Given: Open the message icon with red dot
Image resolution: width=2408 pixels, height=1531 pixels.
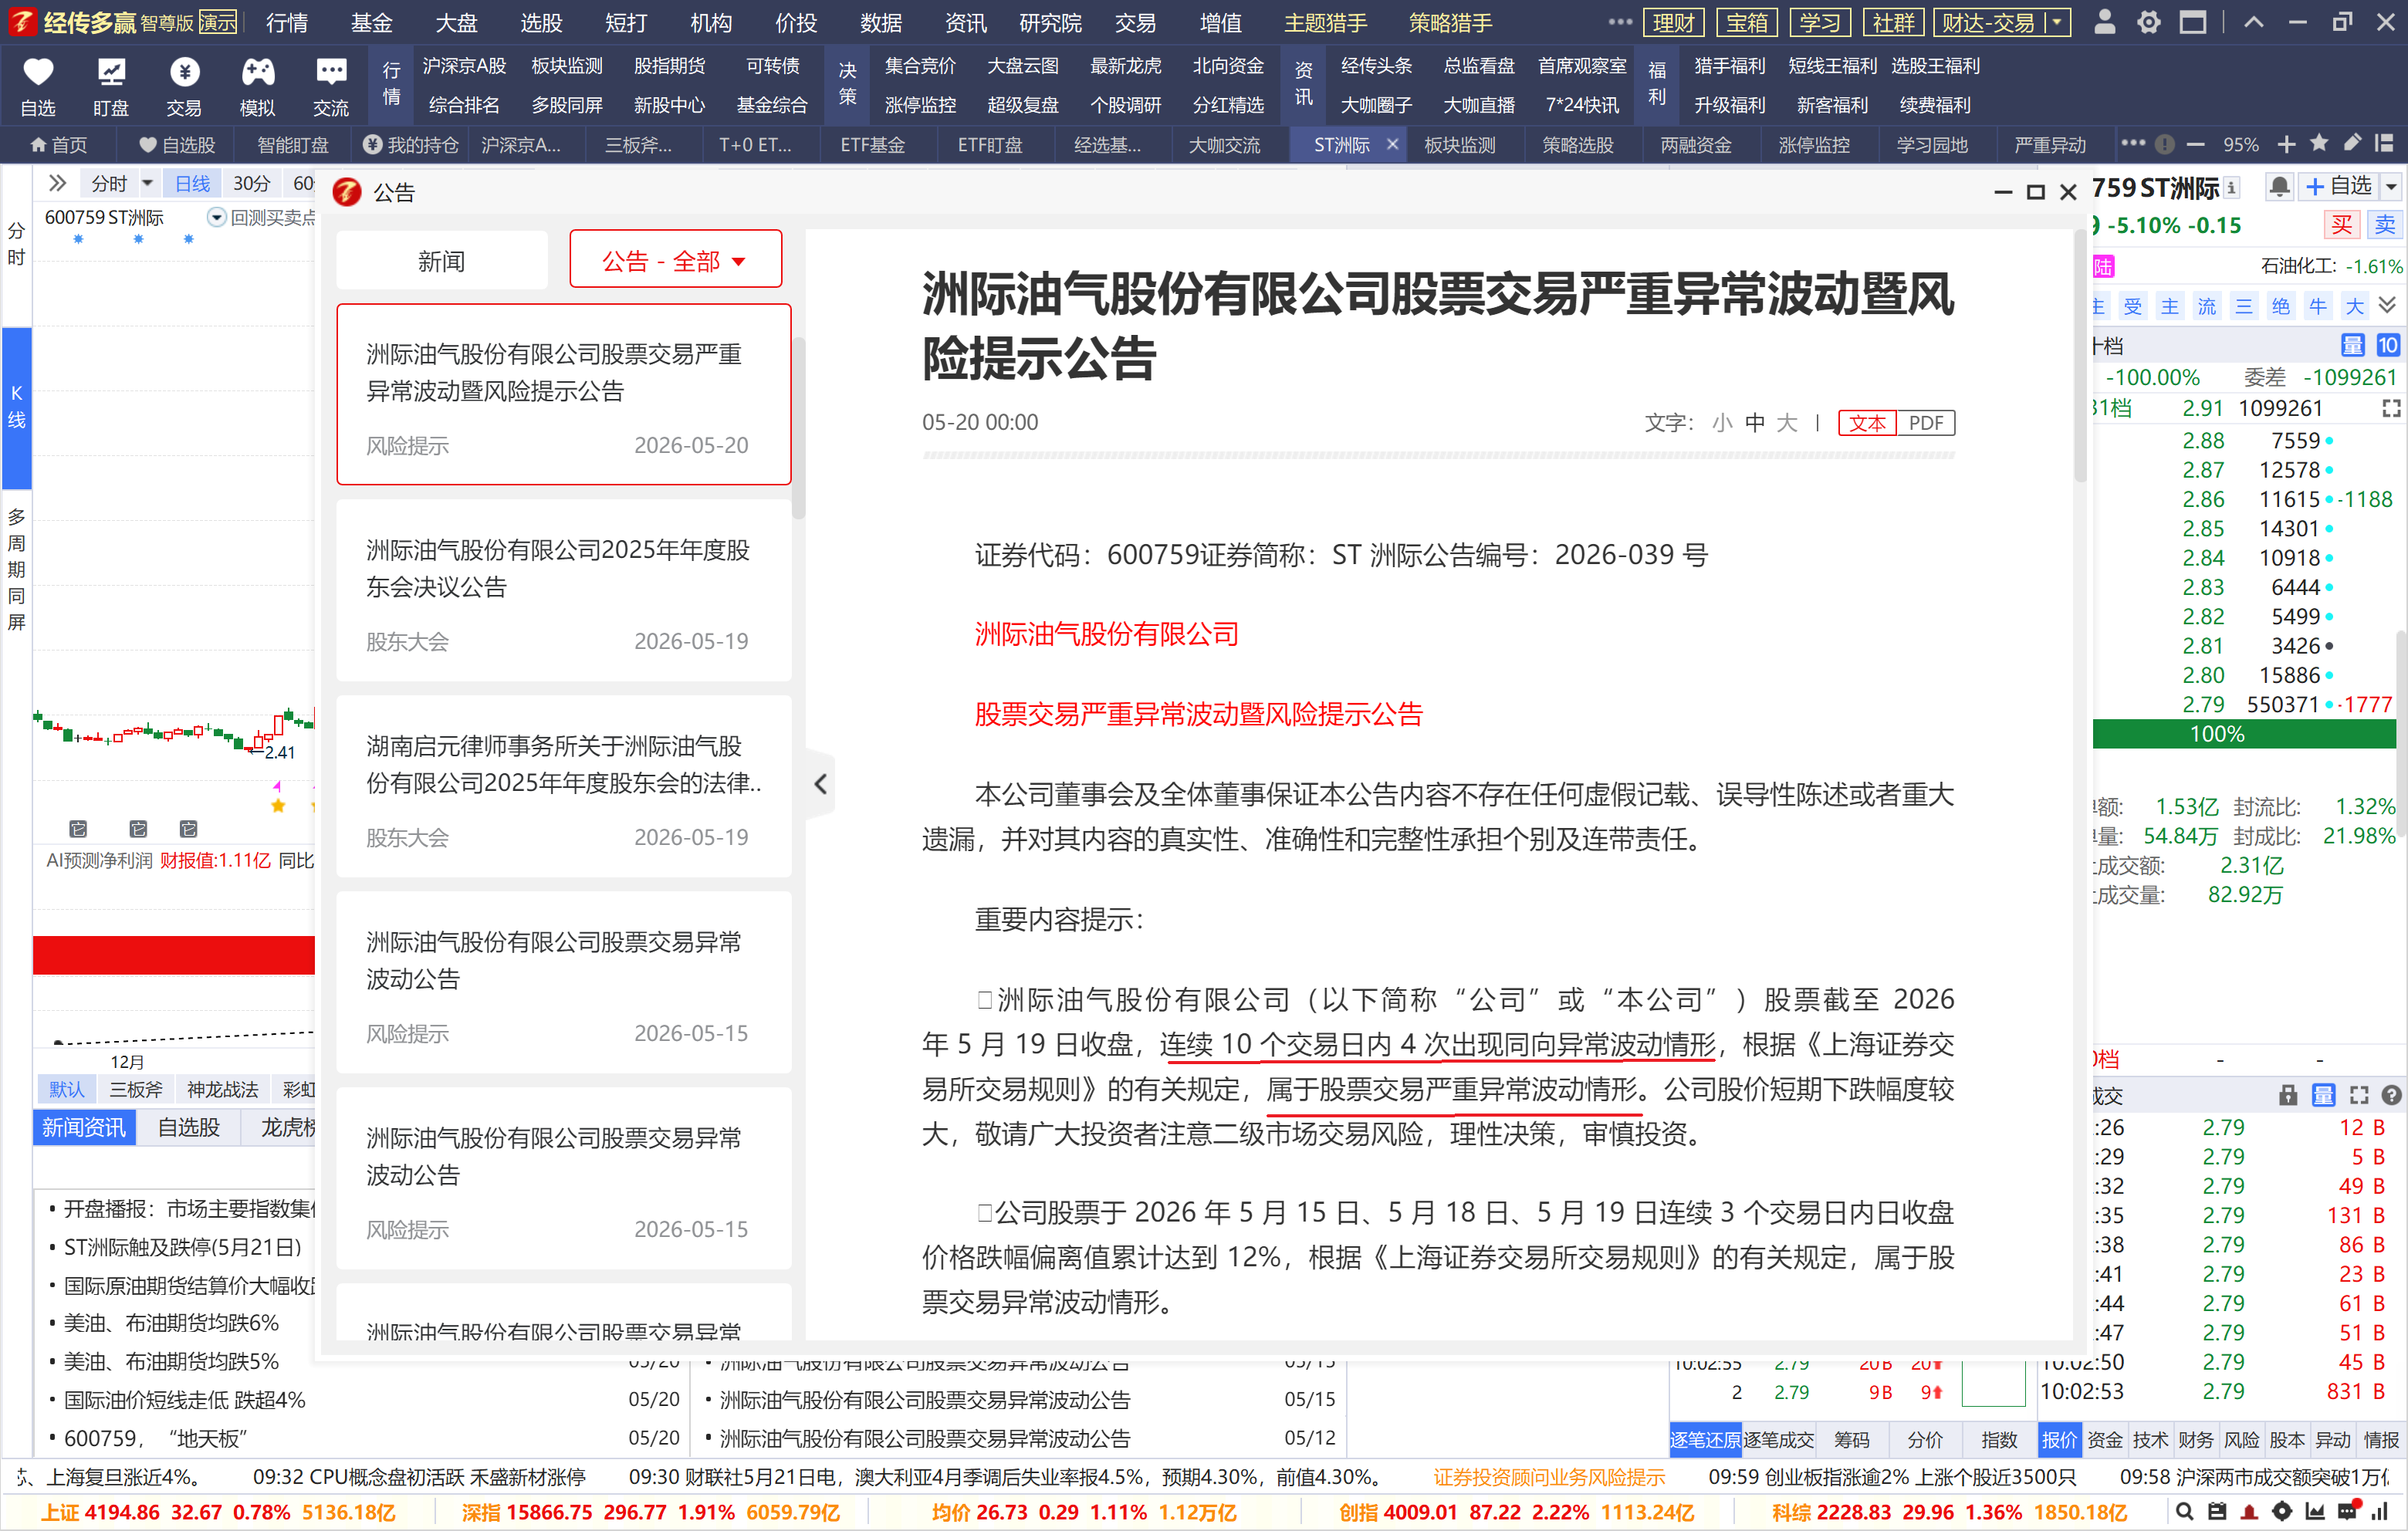Looking at the screenshot, I should pyautogui.click(x=2348, y=1510).
